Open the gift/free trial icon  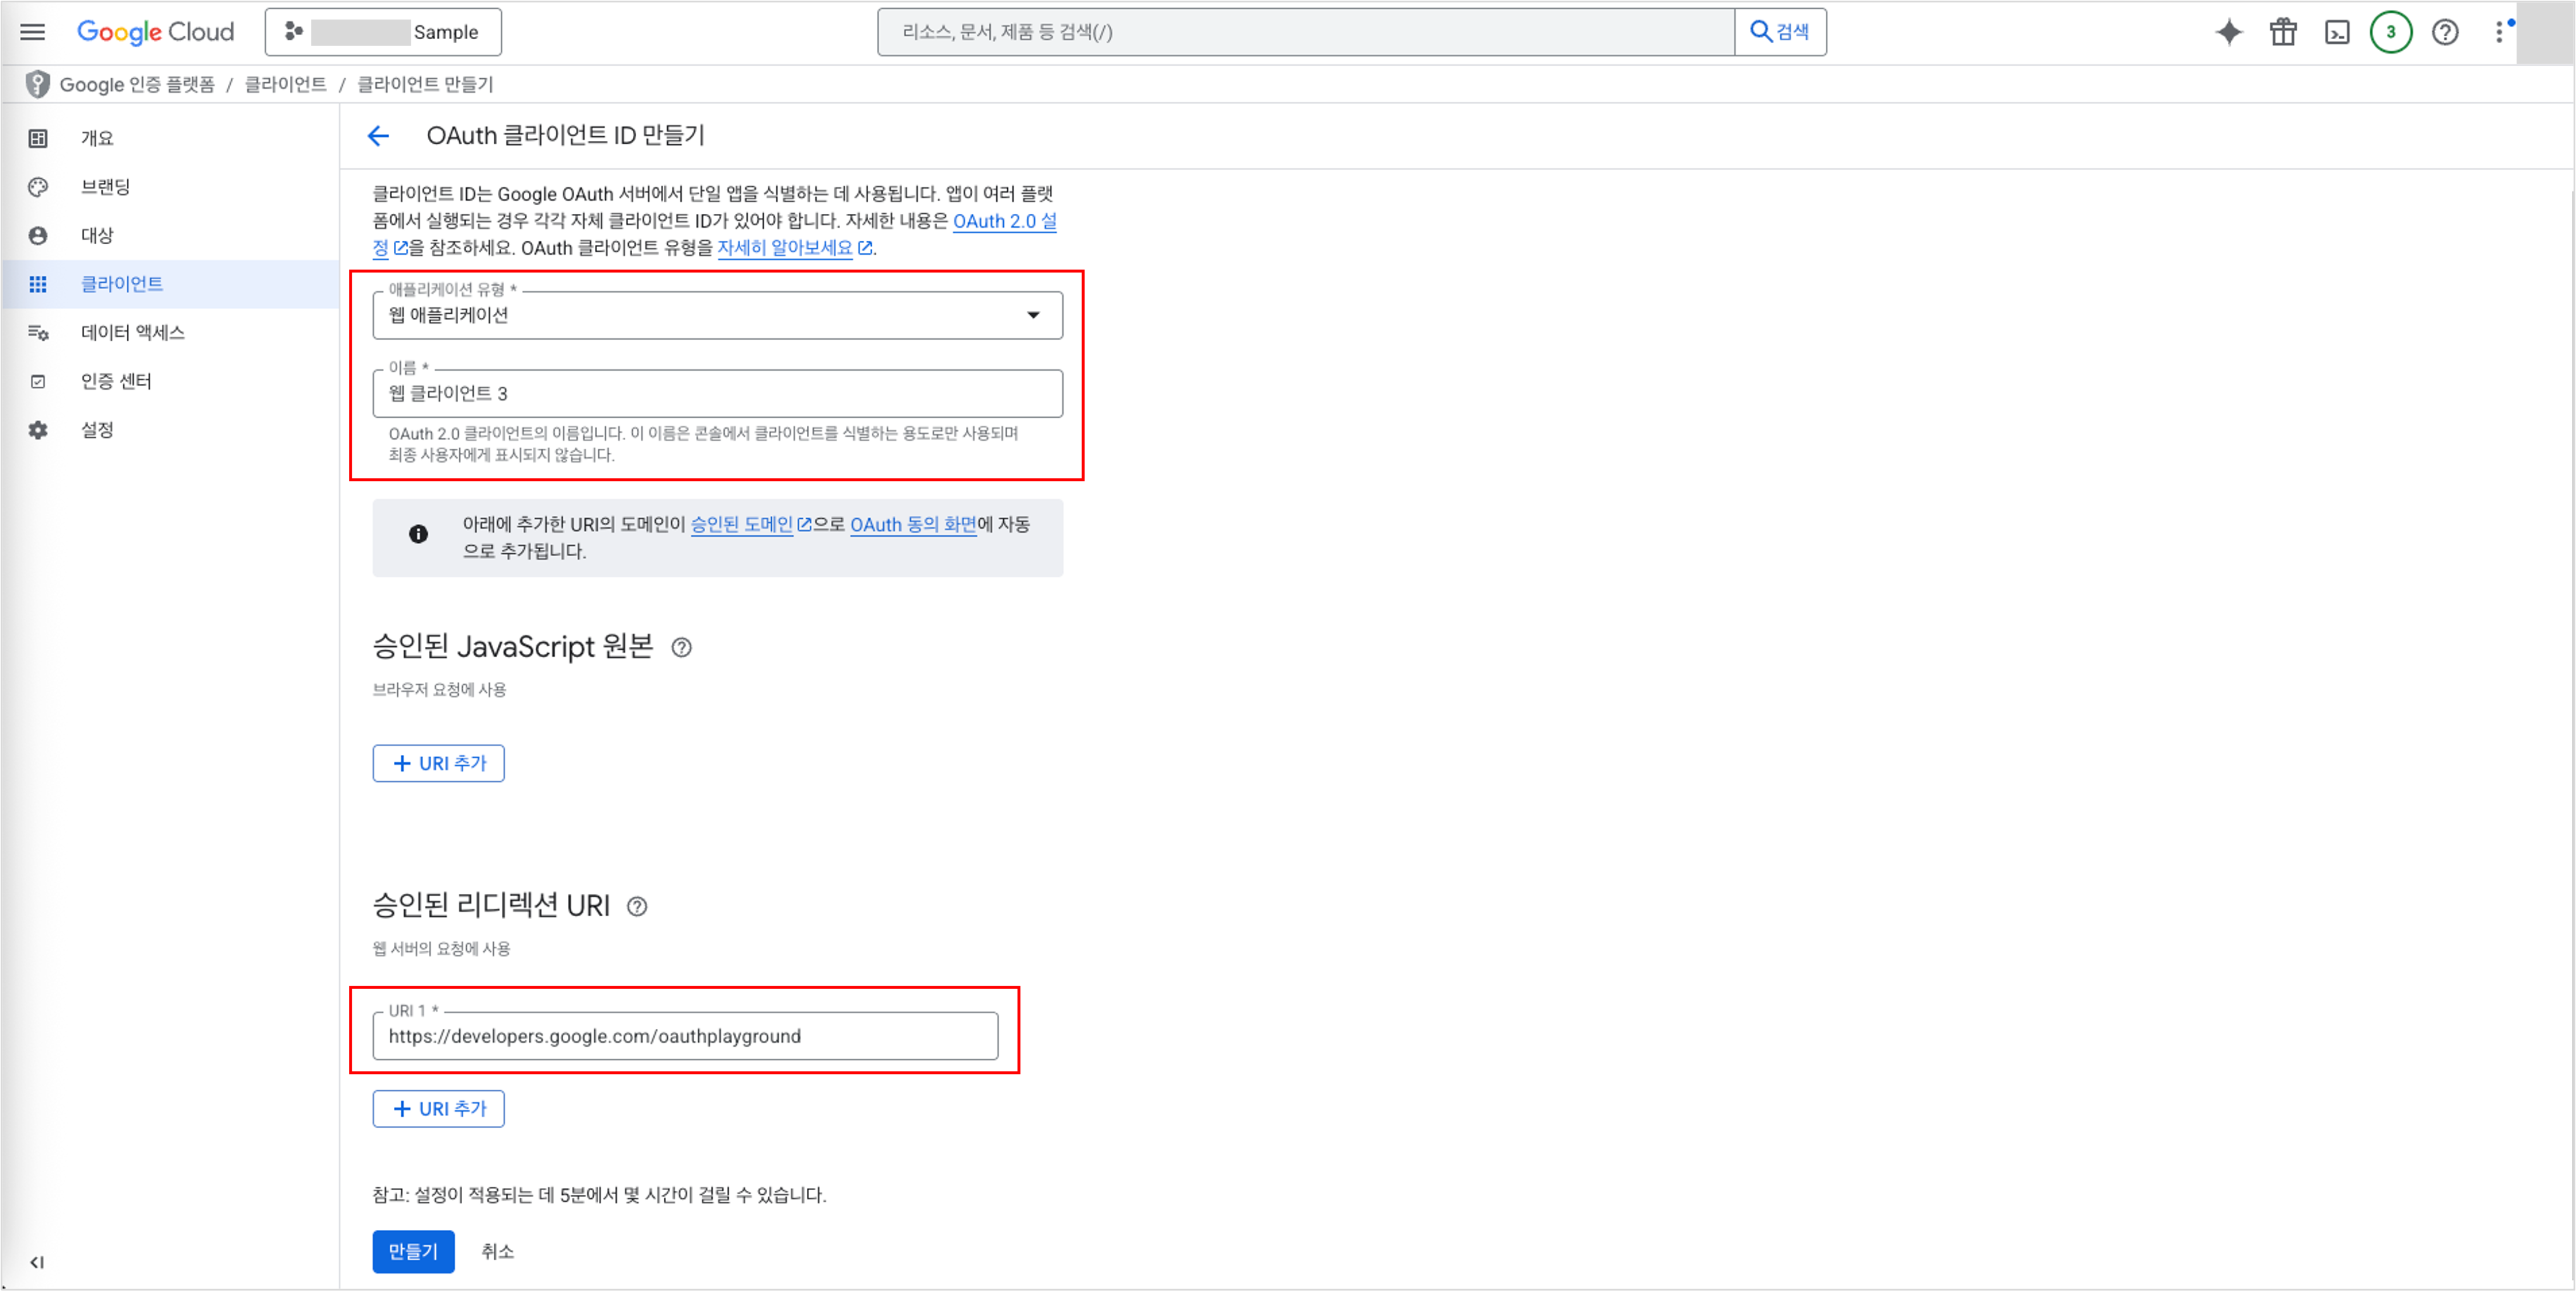coord(2283,32)
